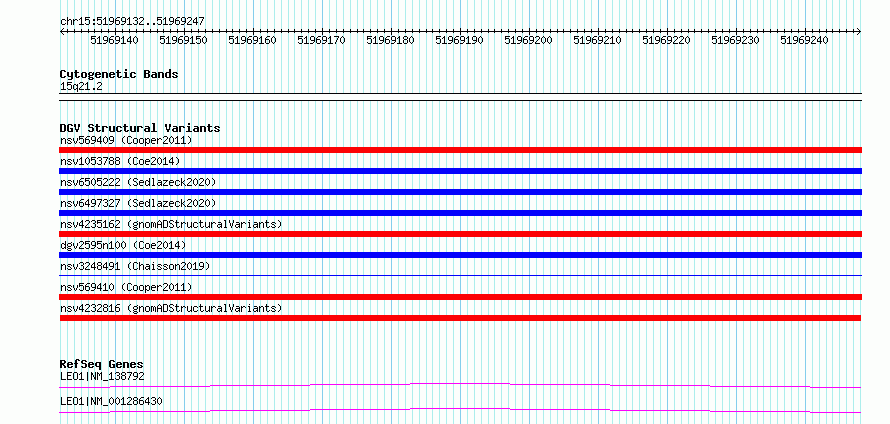Click ruler position 51969180
This screenshot has width=890, height=424.
(391, 40)
